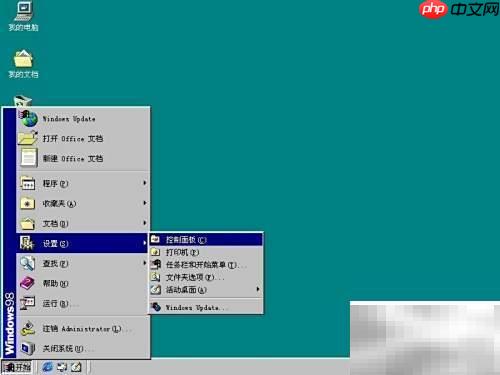Click the 文档 (Documents) folder icon

pyautogui.click(x=28, y=223)
